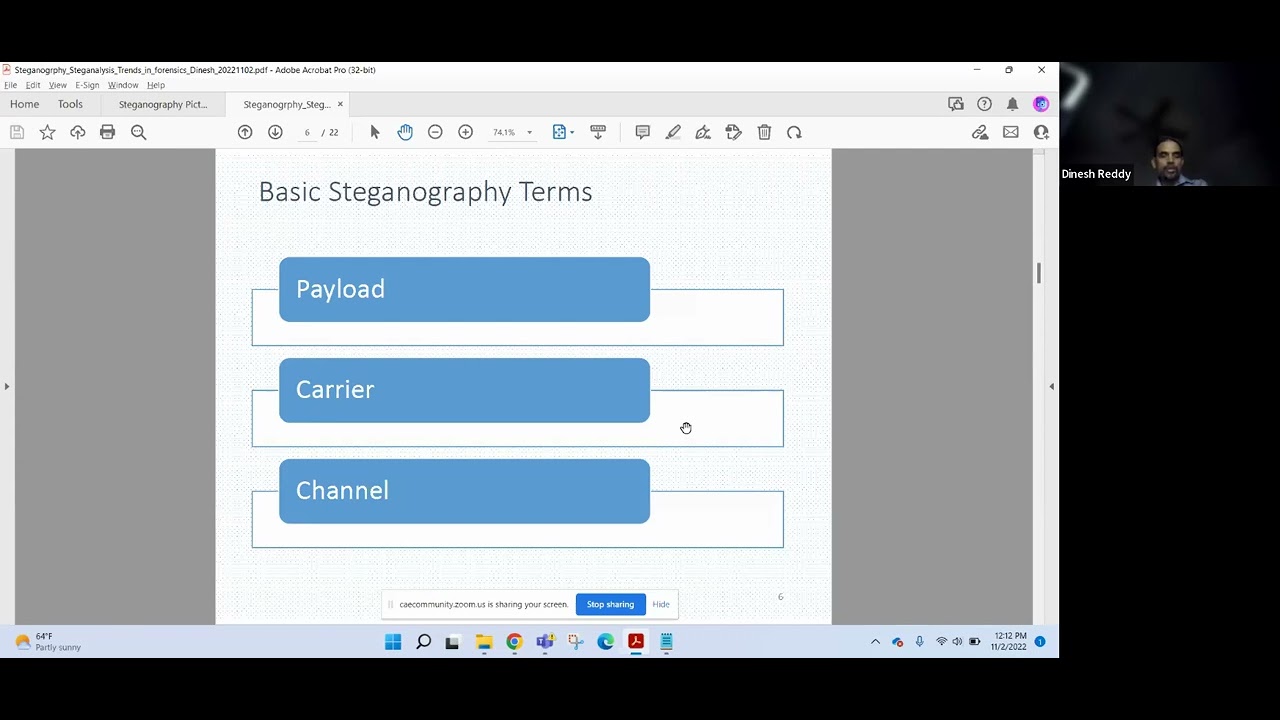Go to the previous page arrow
Screen dimensions: 1280x720
click(245, 132)
